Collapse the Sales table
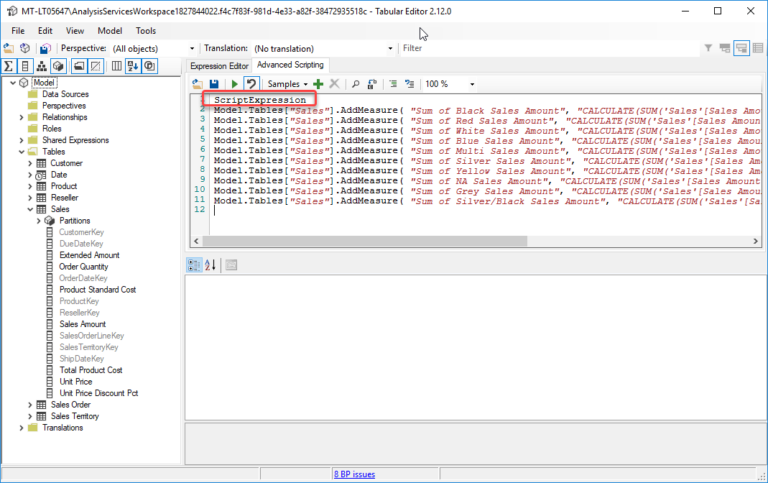Viewport: 768px width, 483px height. [x=30, y=209]
